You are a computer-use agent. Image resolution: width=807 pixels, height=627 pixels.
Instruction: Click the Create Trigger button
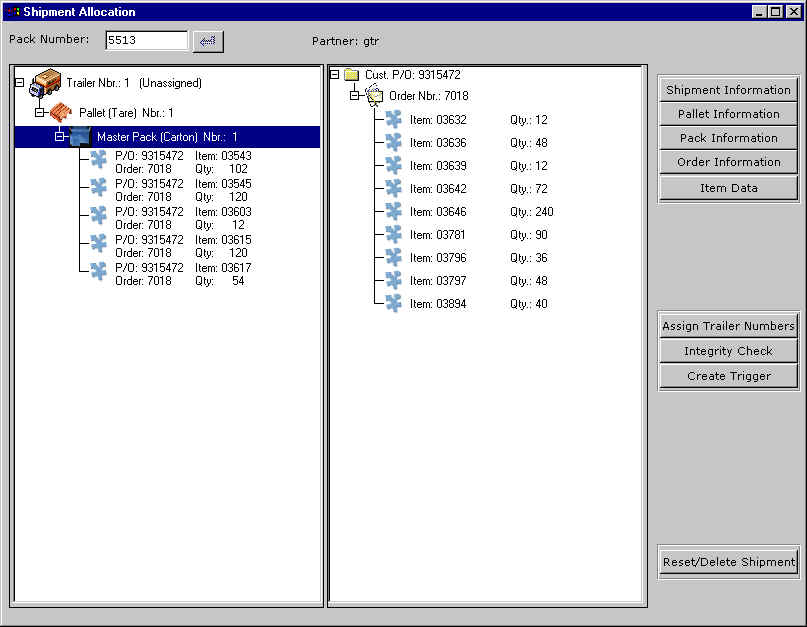[x=727, y=377]
